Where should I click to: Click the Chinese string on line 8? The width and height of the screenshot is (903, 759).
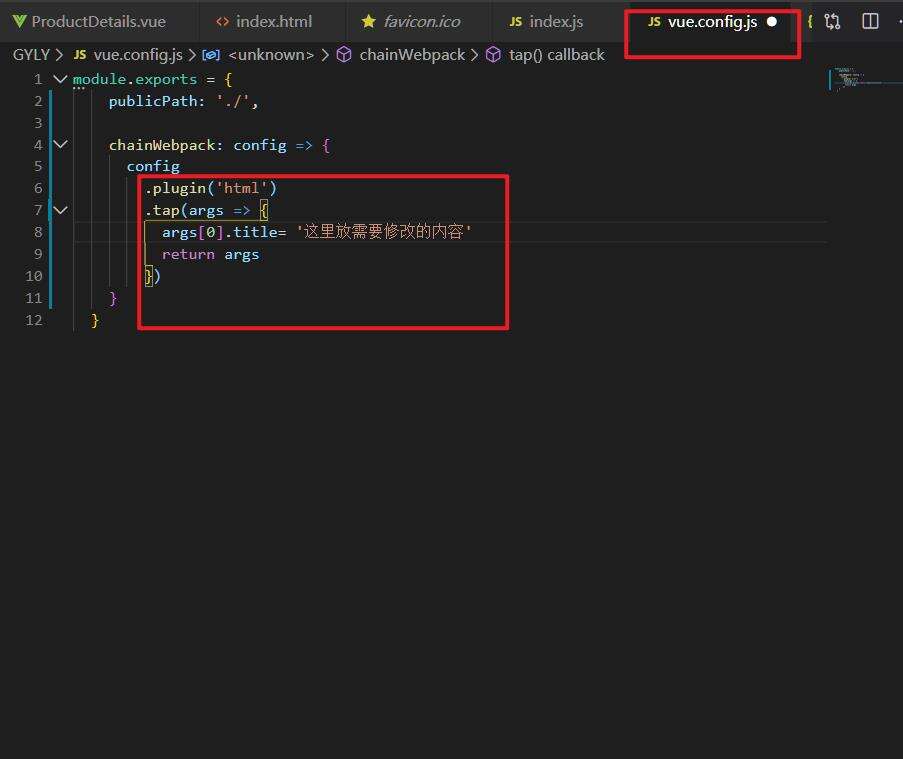pyautogui.click(x=384, y=232)
